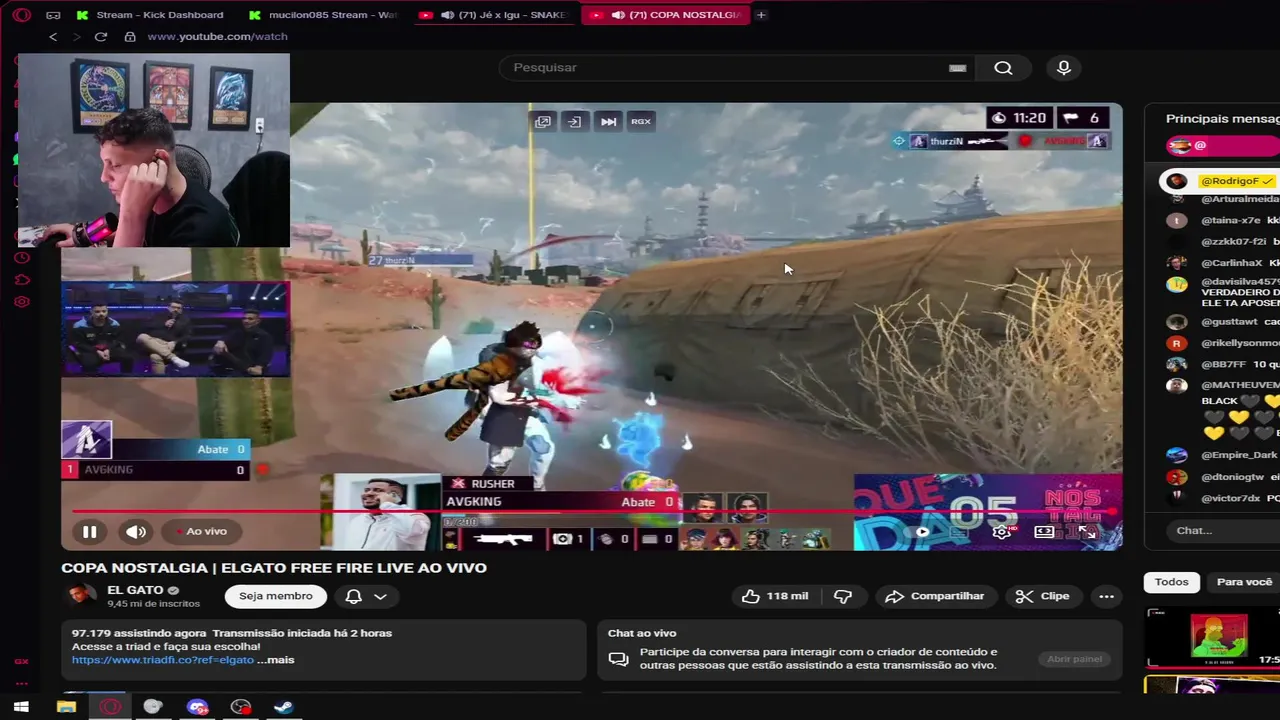Open player settings gear

coord(1001,532)
